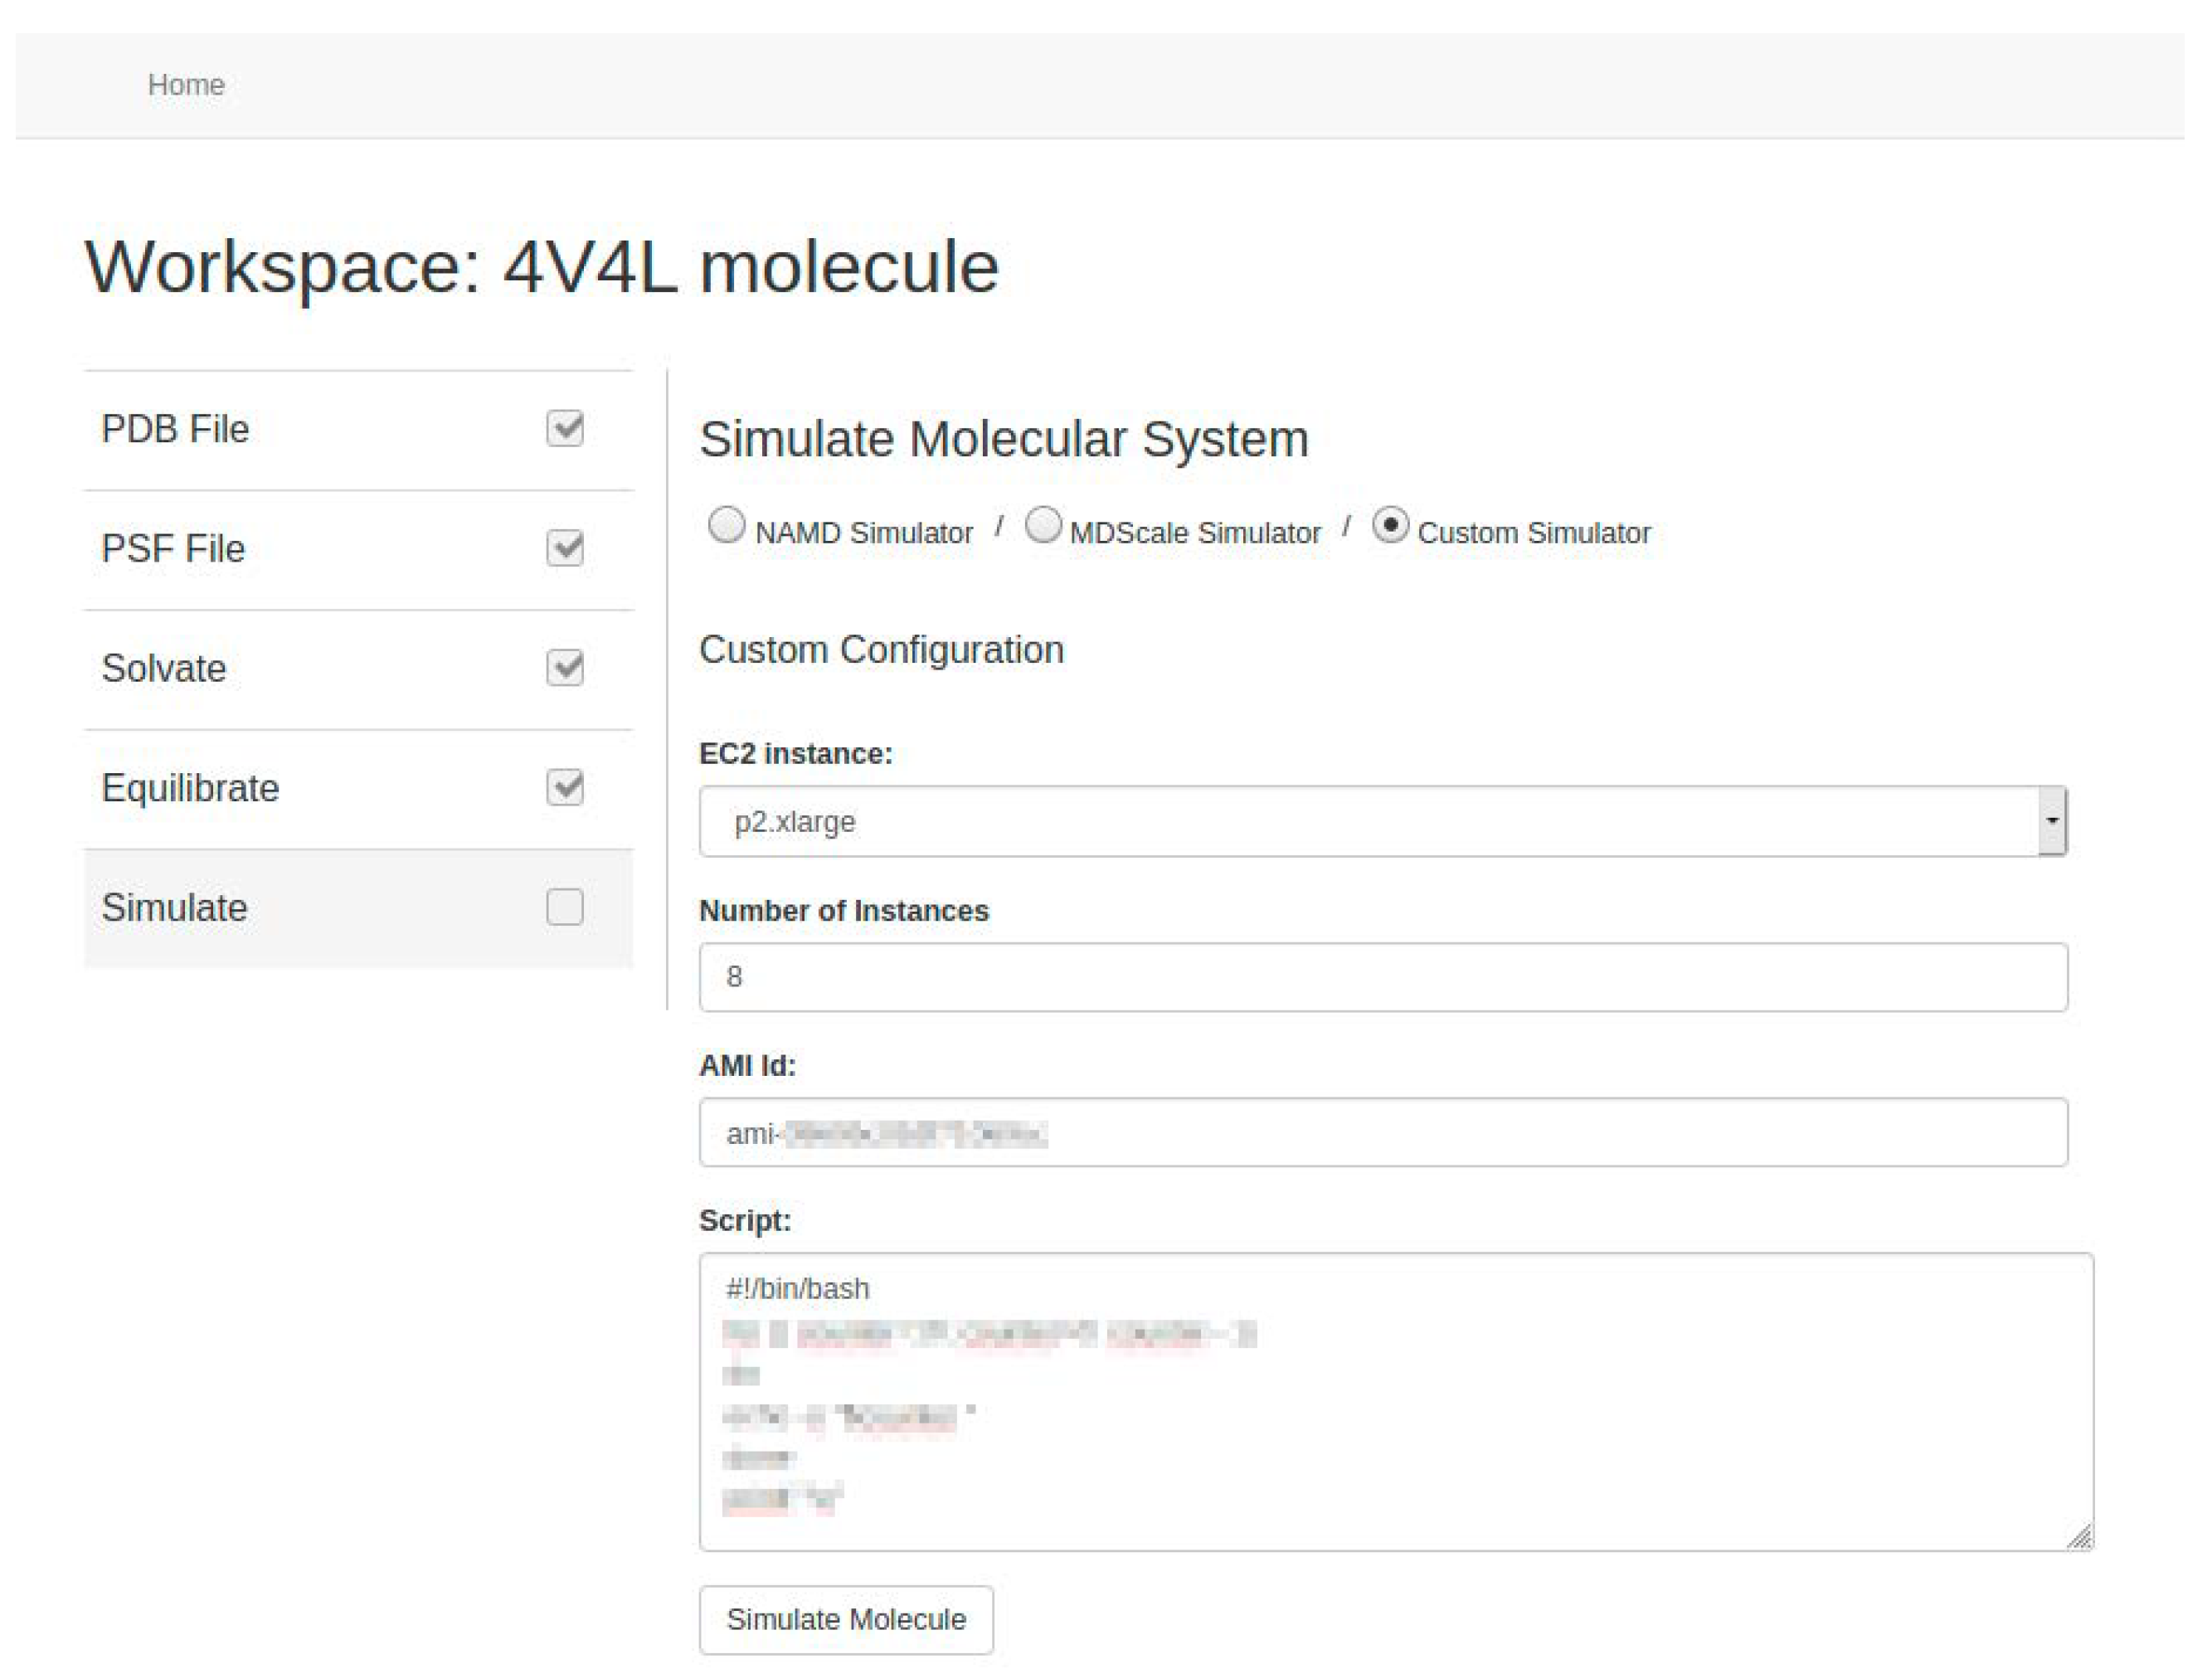Open the EC2 instance dropdown arrow
The image size is (2212, 1669).
(x=2051, y=821)
